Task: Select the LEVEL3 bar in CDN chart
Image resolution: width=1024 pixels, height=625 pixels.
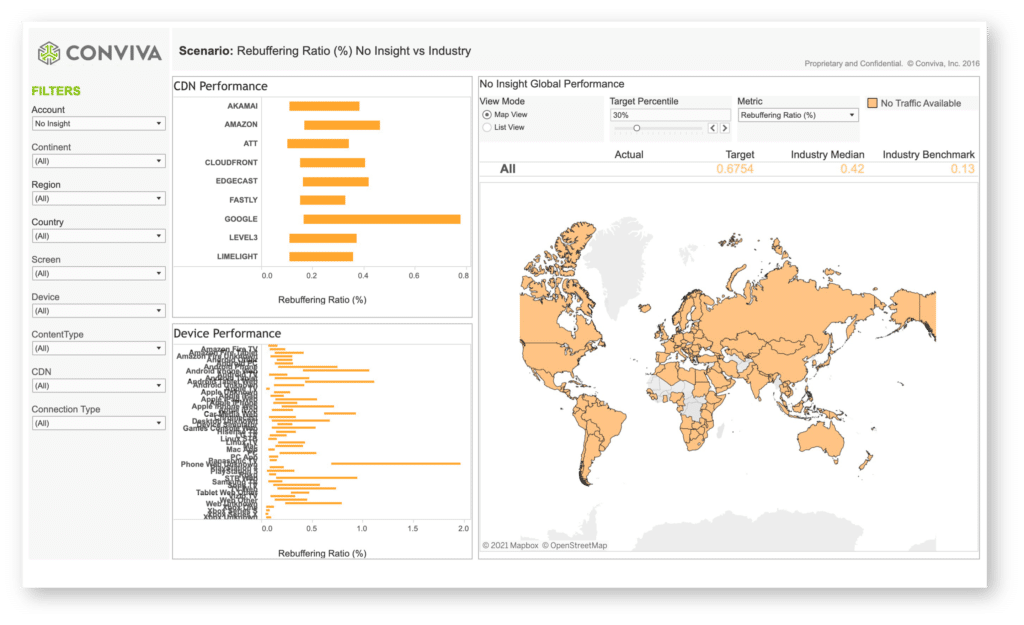Action: pyautogui.click(x=323, y=238)
